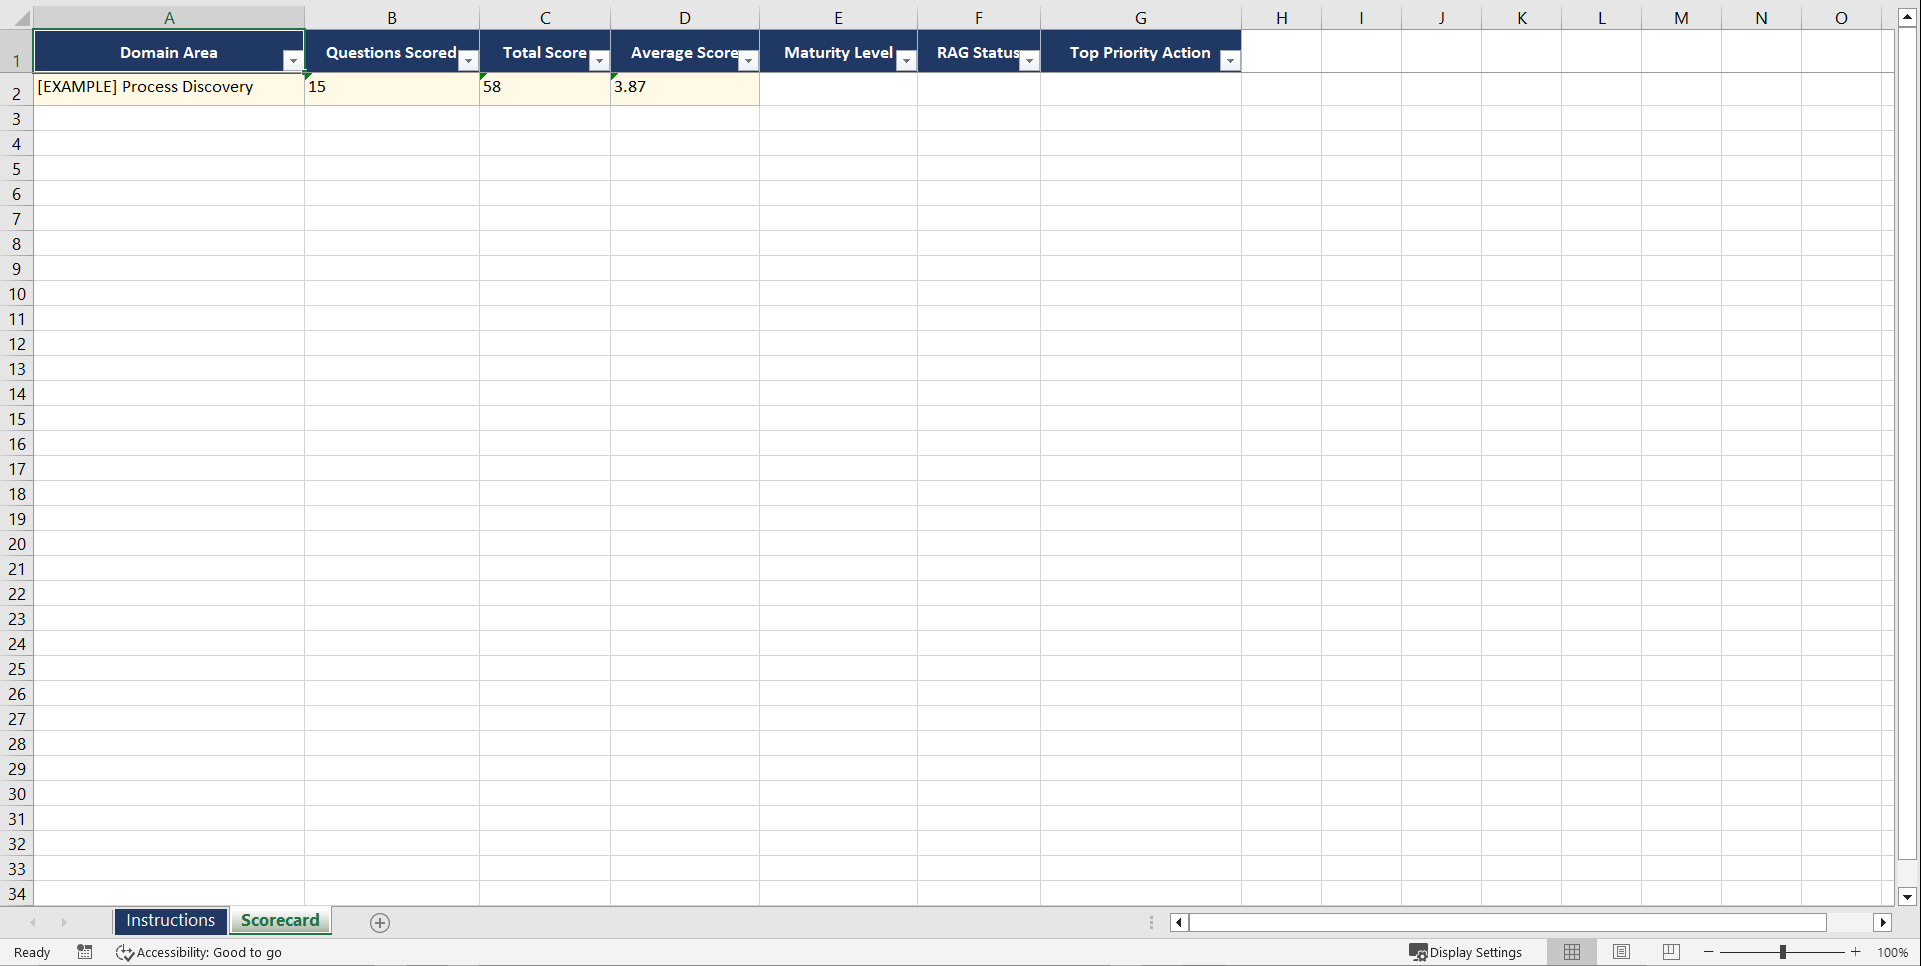Open Page Break Preview
This screenshot has height=966, width=1921.
(1670, 951)
